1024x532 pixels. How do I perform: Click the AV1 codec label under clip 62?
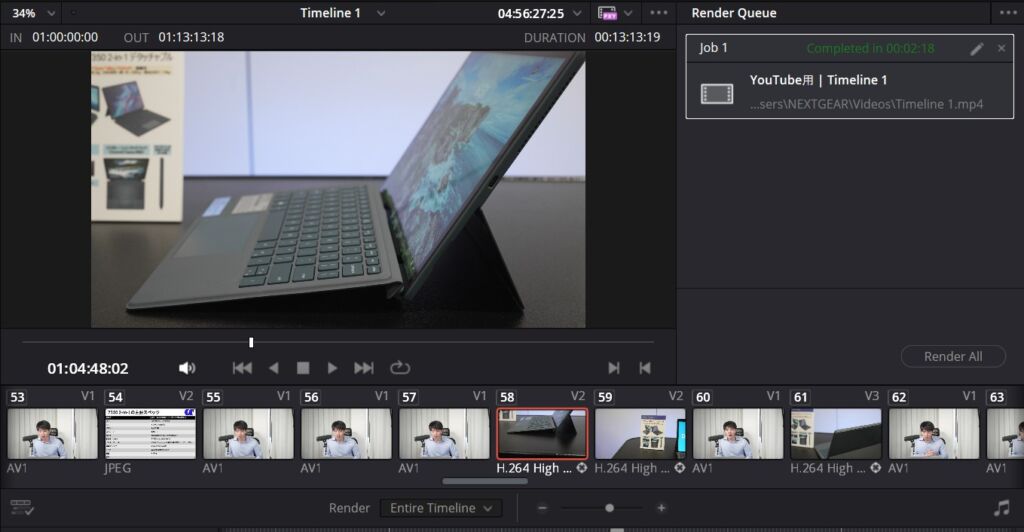click(899, 468)
